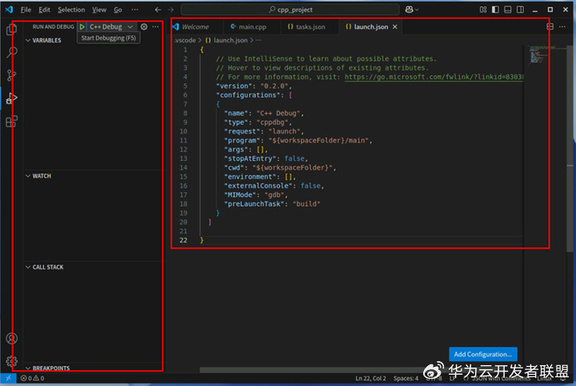Open the Explorer view in activity bar

[11, 29]
